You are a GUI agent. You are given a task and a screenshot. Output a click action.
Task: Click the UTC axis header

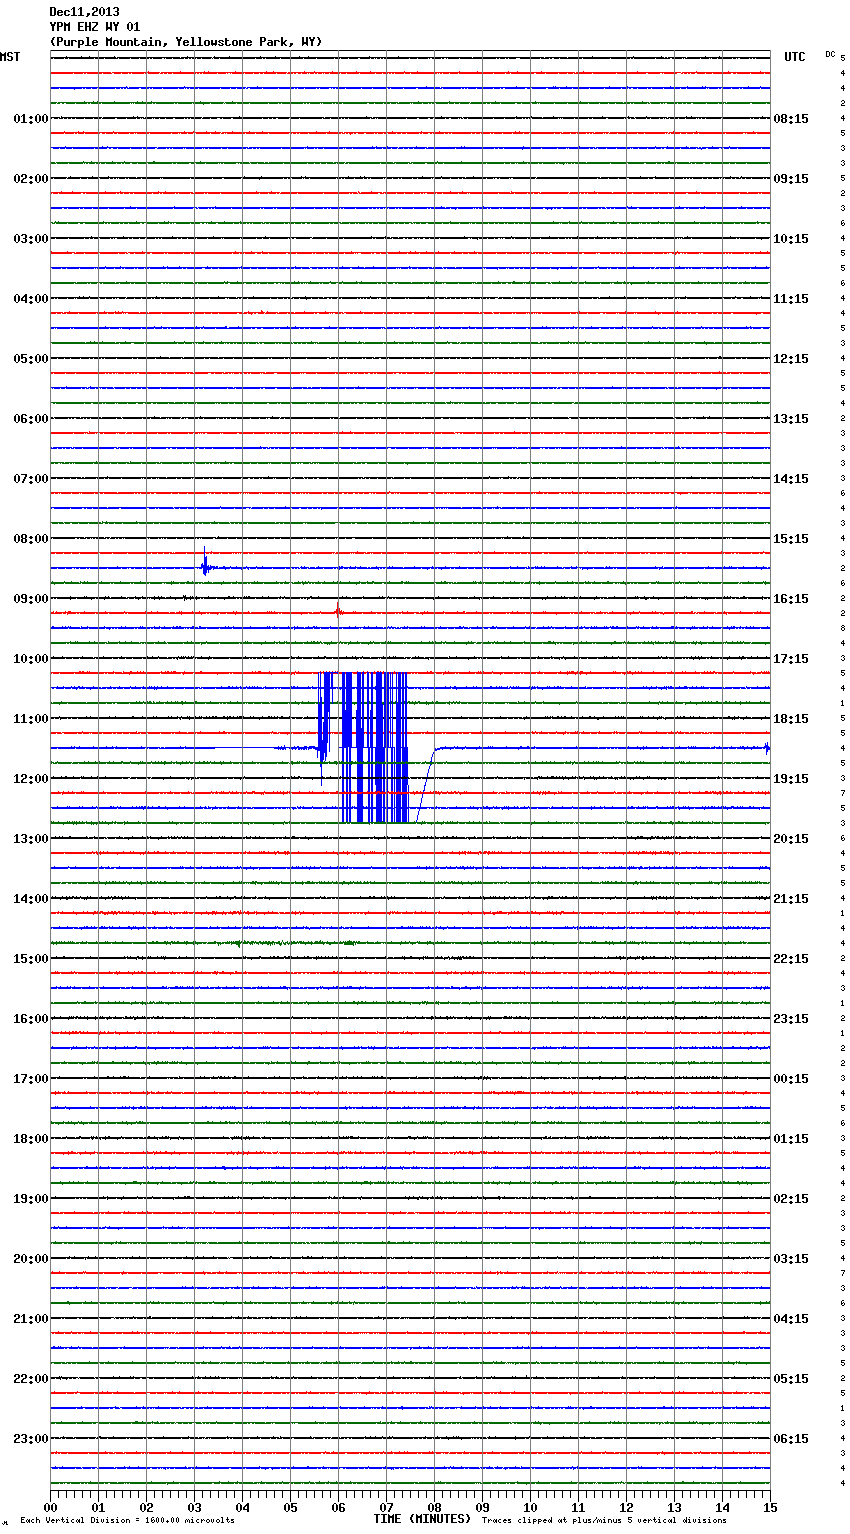click(x=795, y=57)
